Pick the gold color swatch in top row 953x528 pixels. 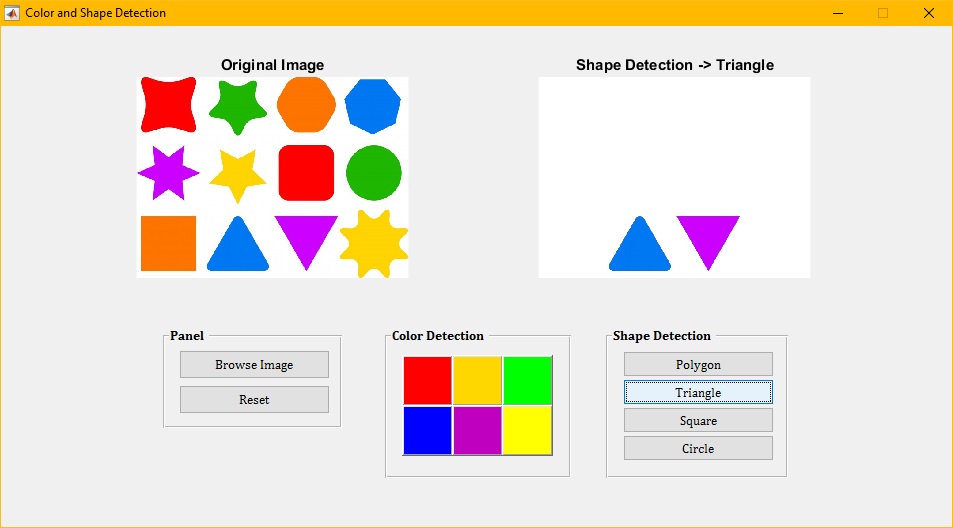click(x=478, y=380)
